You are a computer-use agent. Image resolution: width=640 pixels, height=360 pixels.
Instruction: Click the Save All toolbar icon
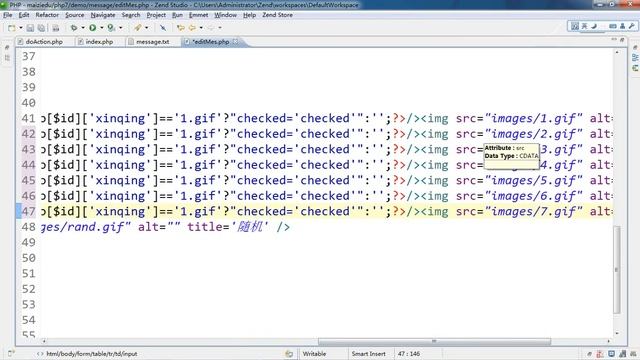41,28
